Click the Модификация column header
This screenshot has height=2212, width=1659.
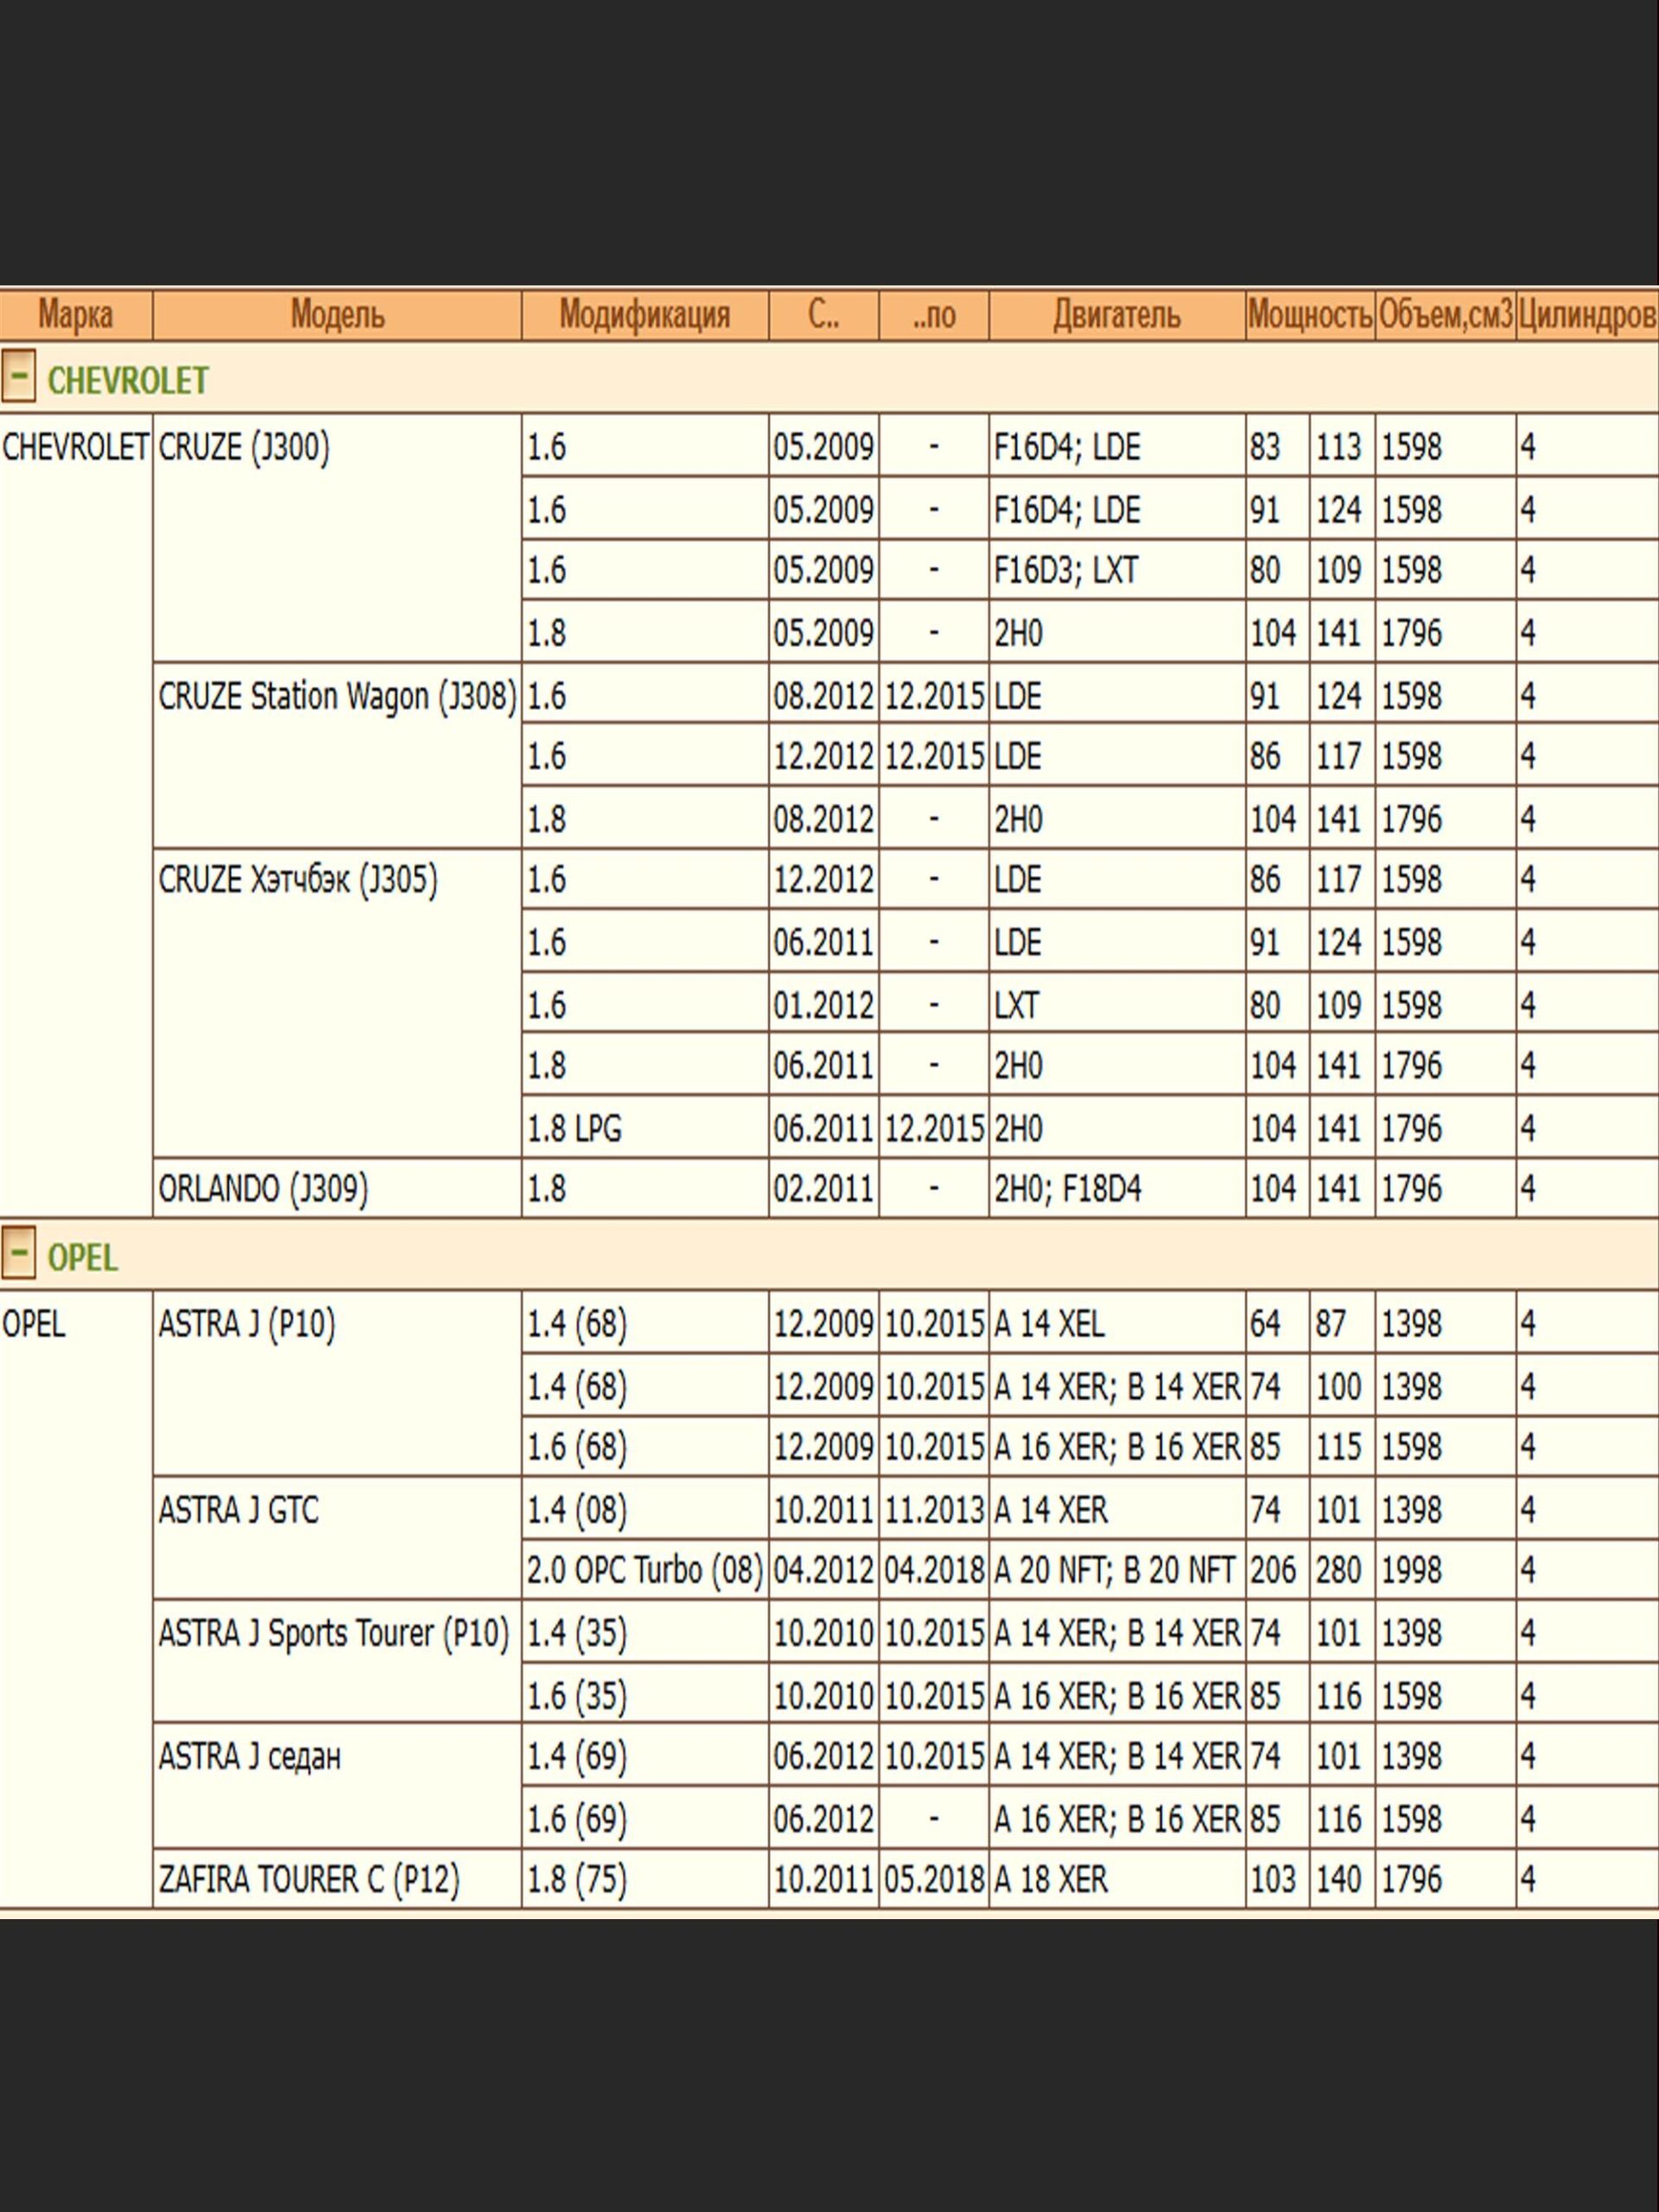tap(644, 315)
